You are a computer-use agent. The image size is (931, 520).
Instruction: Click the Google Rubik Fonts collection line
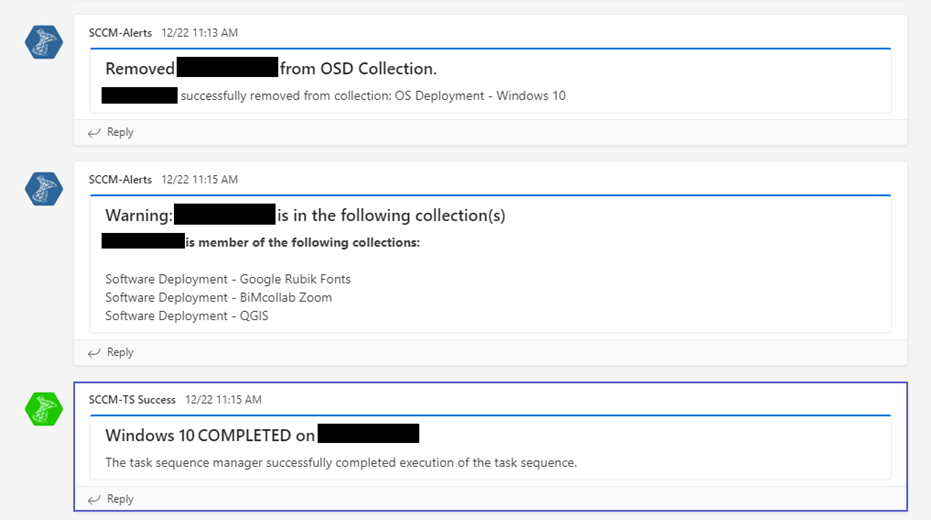228,279
